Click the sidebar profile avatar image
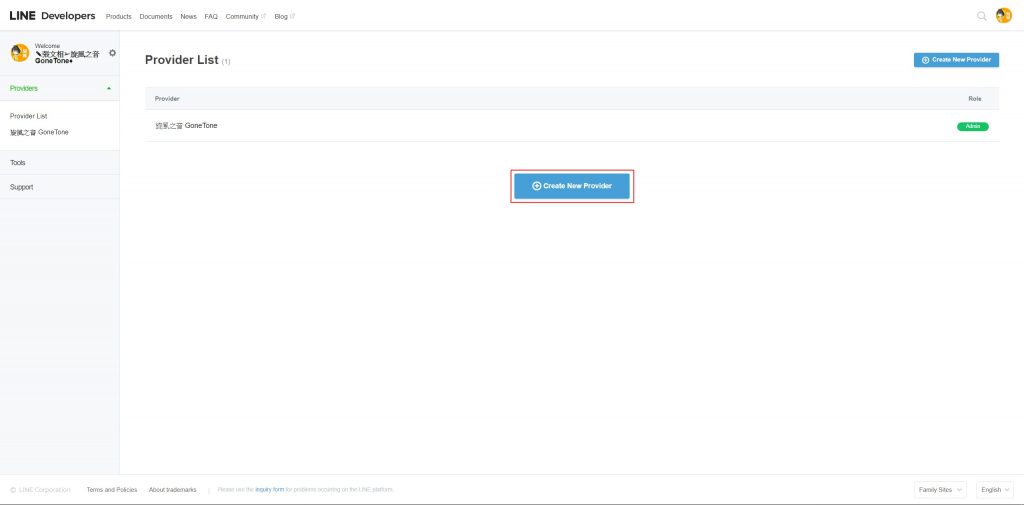Viewport: 1024px width, 505px height. tap(20, 53)
